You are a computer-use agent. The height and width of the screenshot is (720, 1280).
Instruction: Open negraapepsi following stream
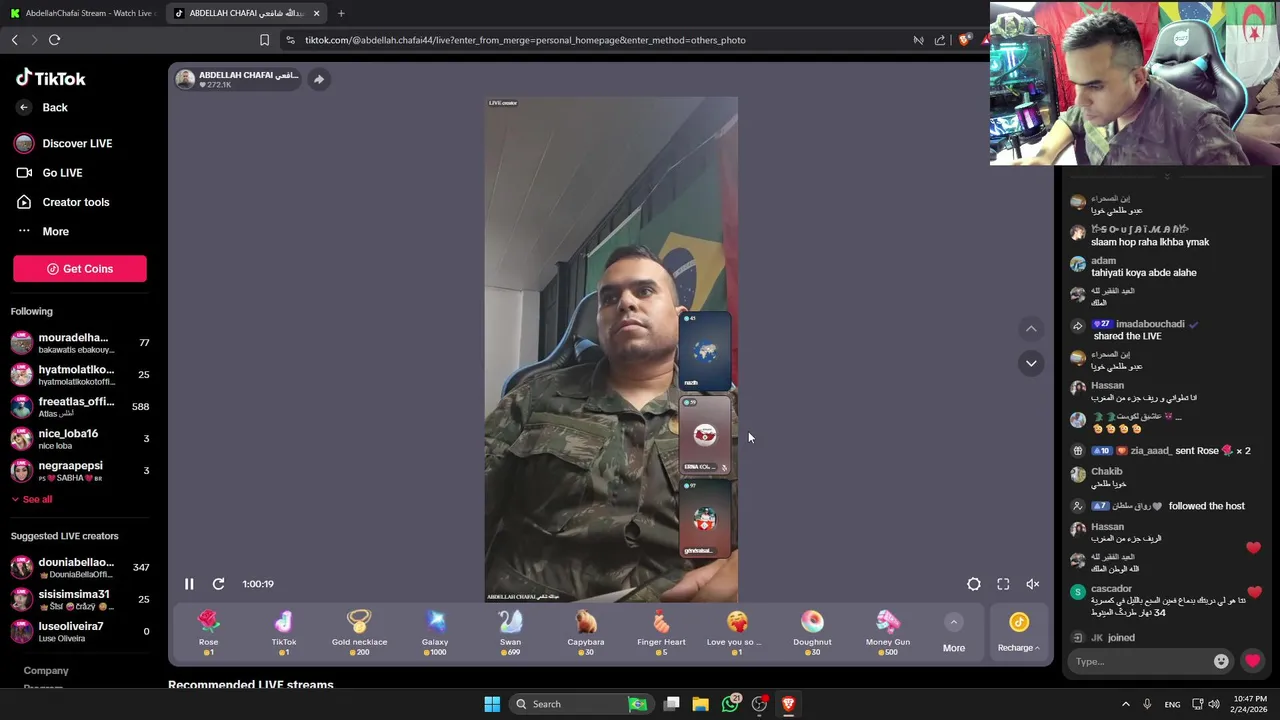[80, 471]
